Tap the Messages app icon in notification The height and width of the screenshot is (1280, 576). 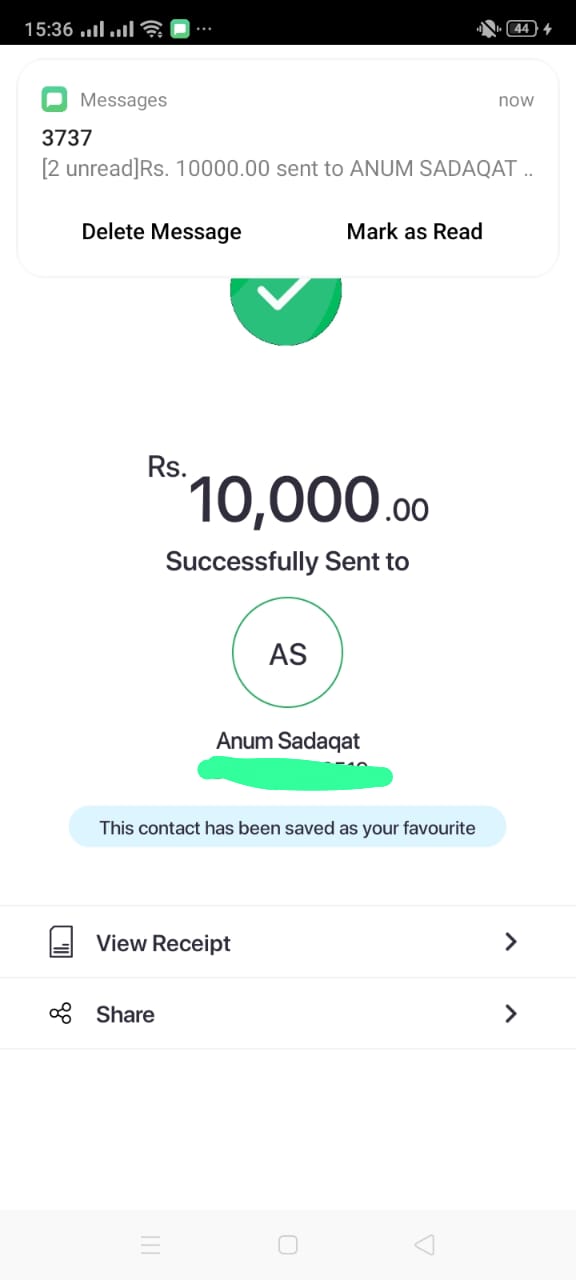tap(54, 100)
